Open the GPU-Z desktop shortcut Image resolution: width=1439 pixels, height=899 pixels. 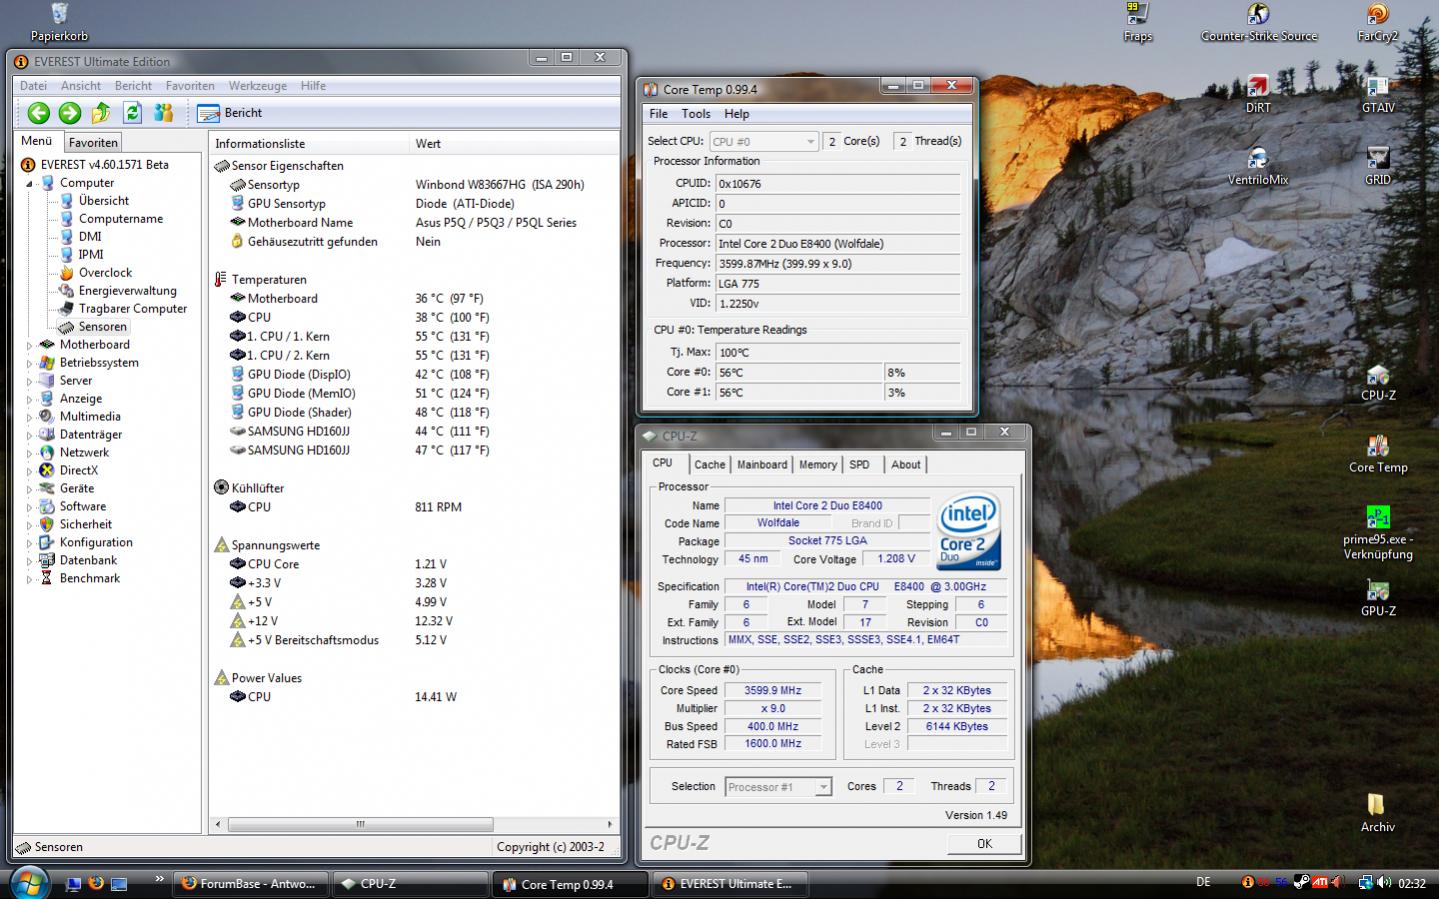(1378, 598)
